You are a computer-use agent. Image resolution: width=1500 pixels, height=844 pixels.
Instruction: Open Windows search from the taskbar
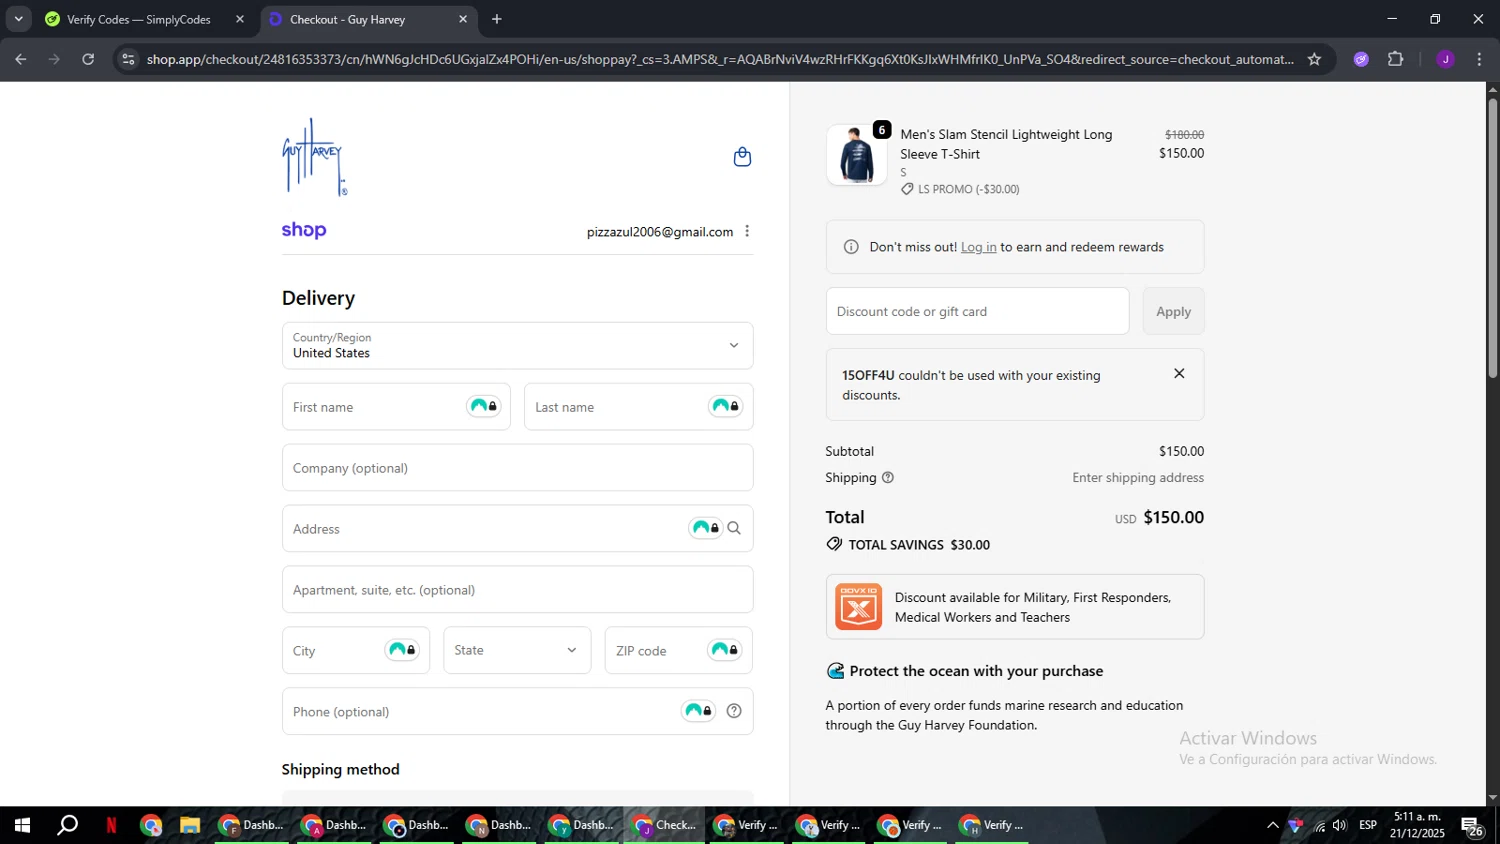coord(67,825)
